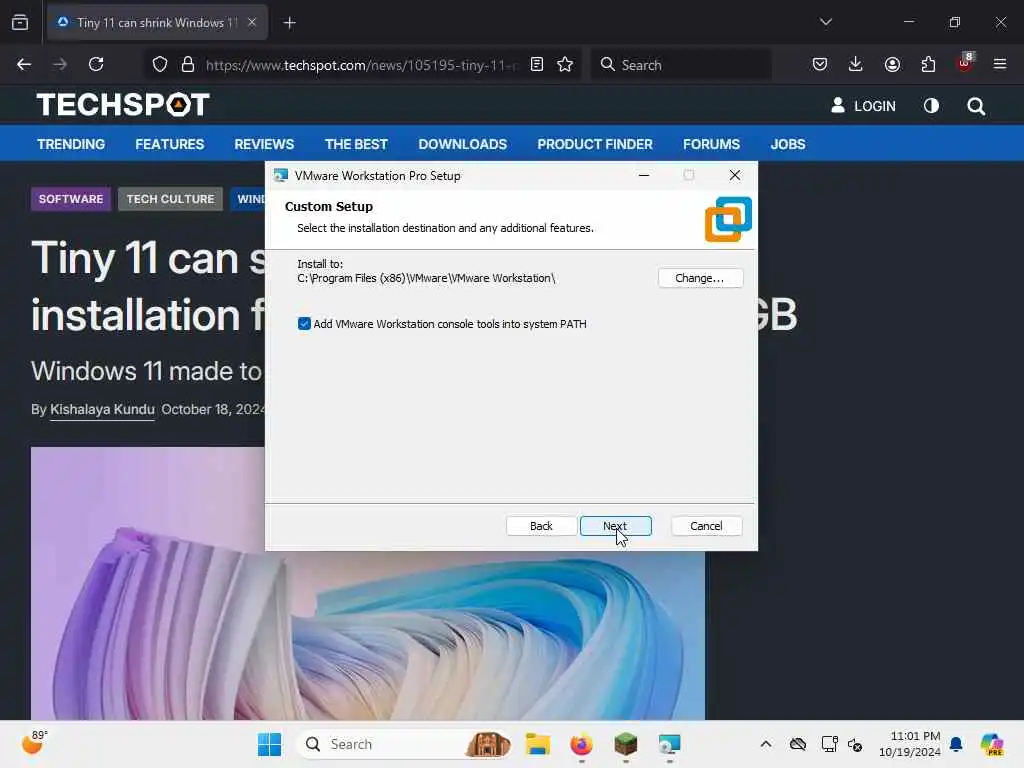Select VMware installer icon on taskbar
The image size is (1024, 768).
669,744
